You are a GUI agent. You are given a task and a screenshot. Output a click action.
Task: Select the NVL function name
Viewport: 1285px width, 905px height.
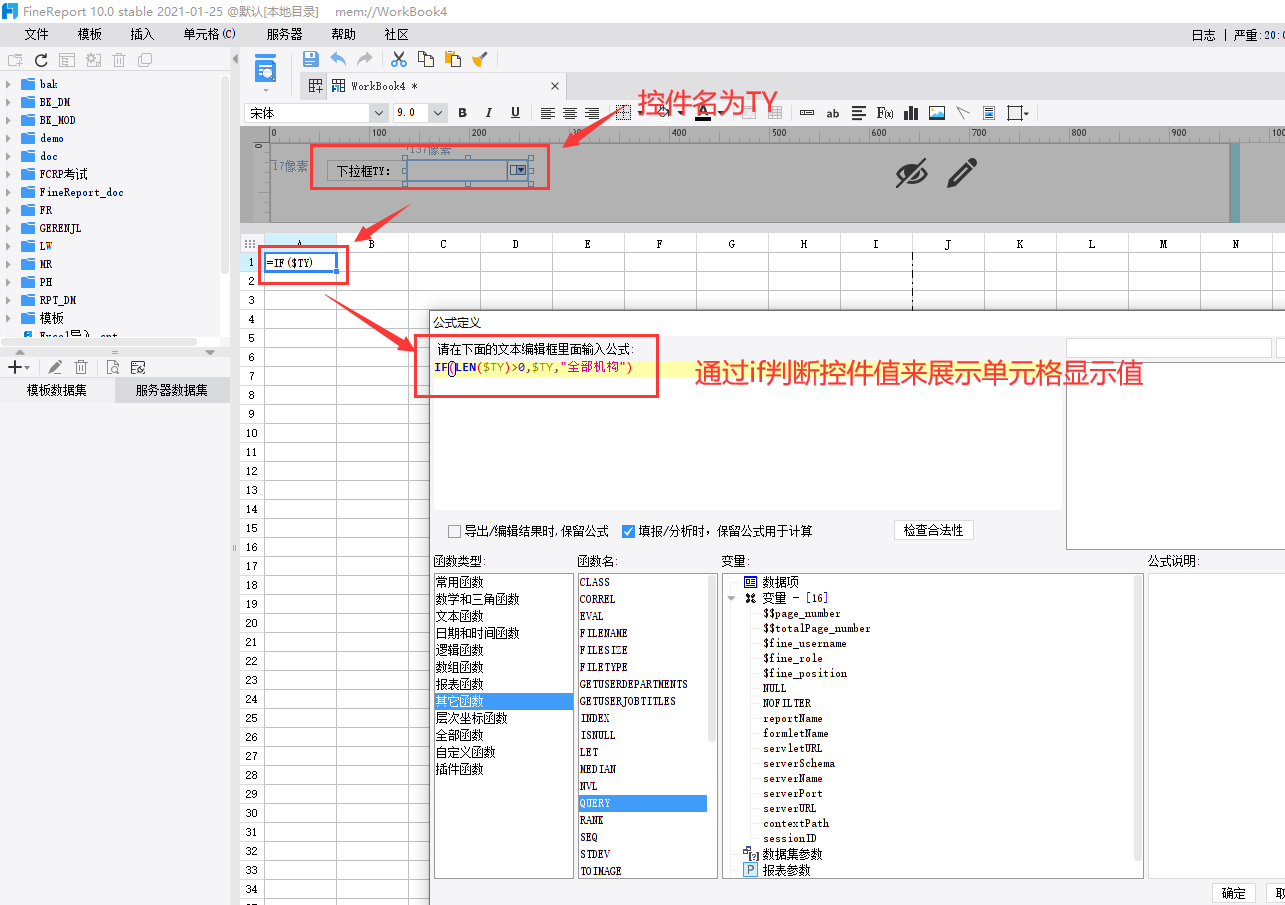click(589, 786)
